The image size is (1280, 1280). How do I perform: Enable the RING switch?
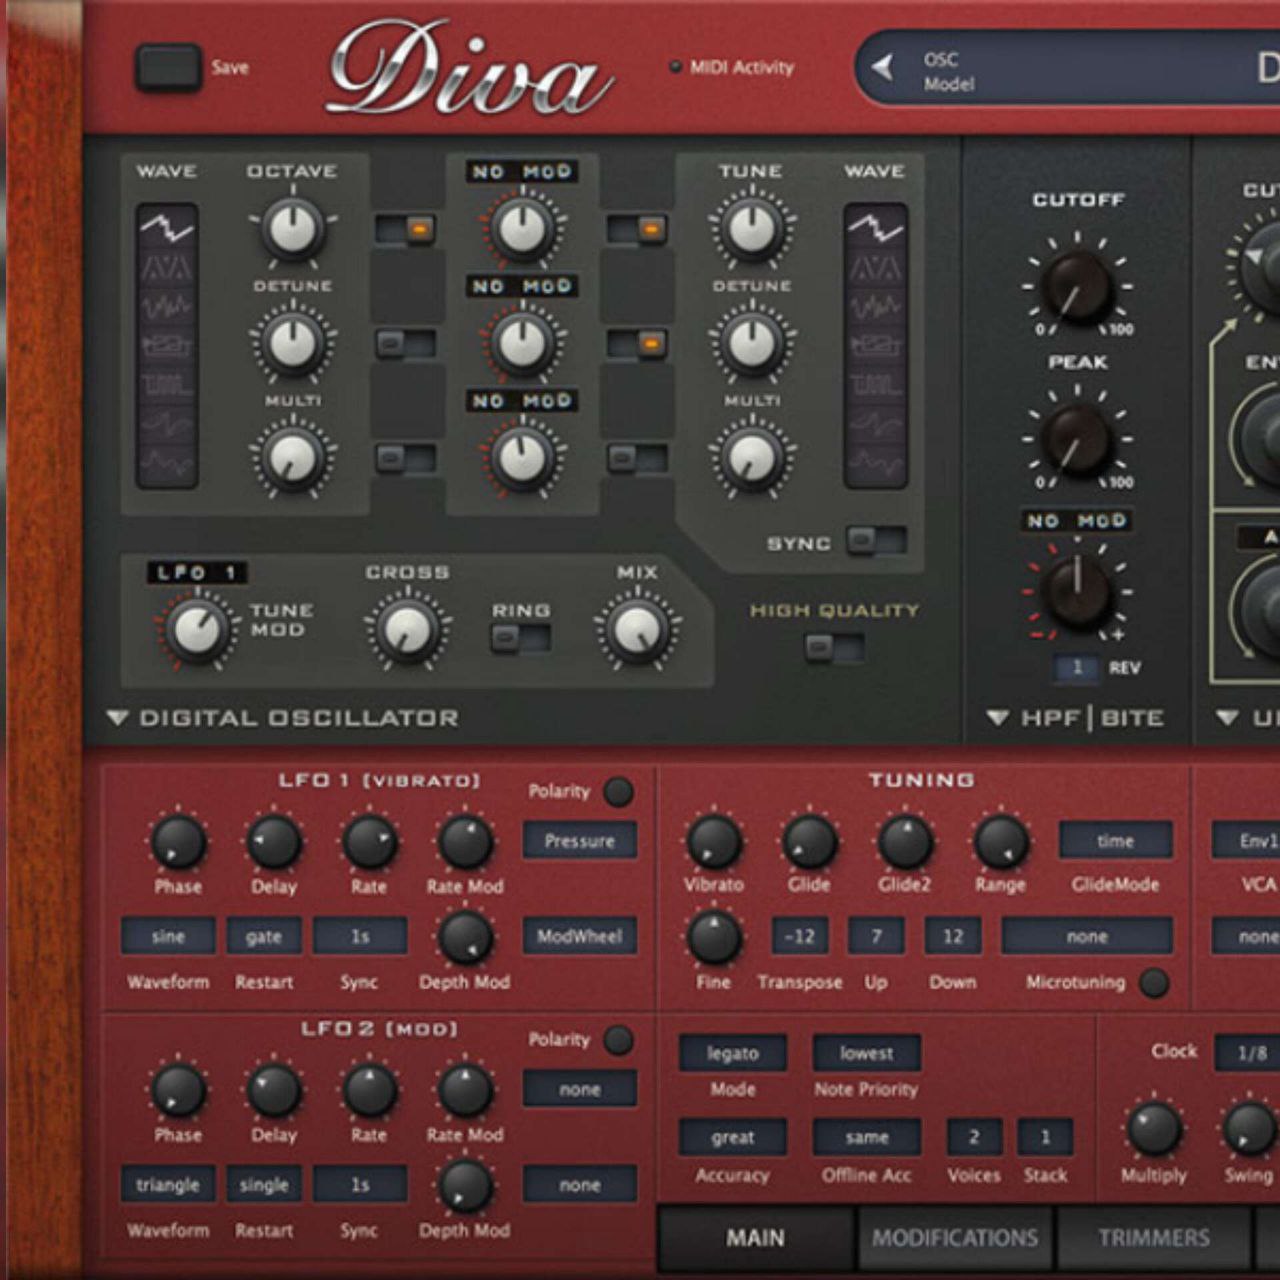click(520, 638)
